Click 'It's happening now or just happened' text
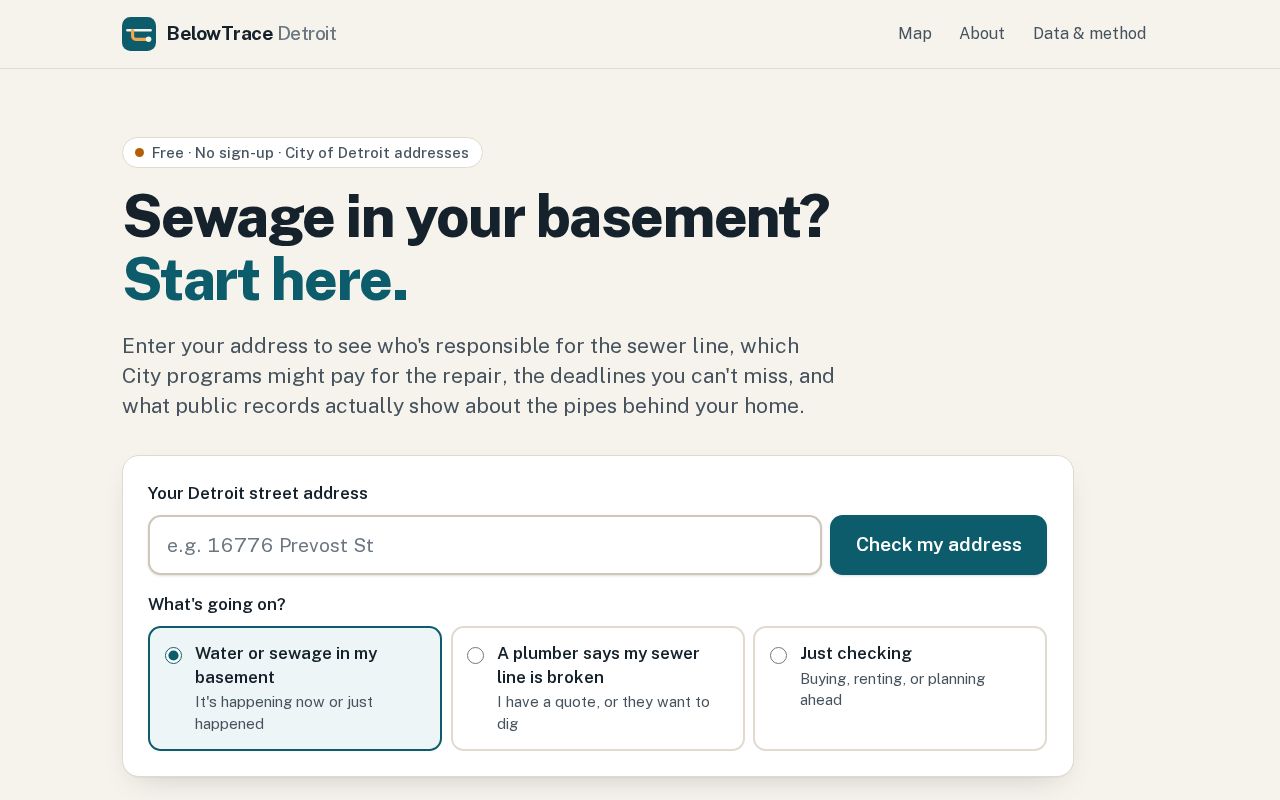 (x=284, y=713)
